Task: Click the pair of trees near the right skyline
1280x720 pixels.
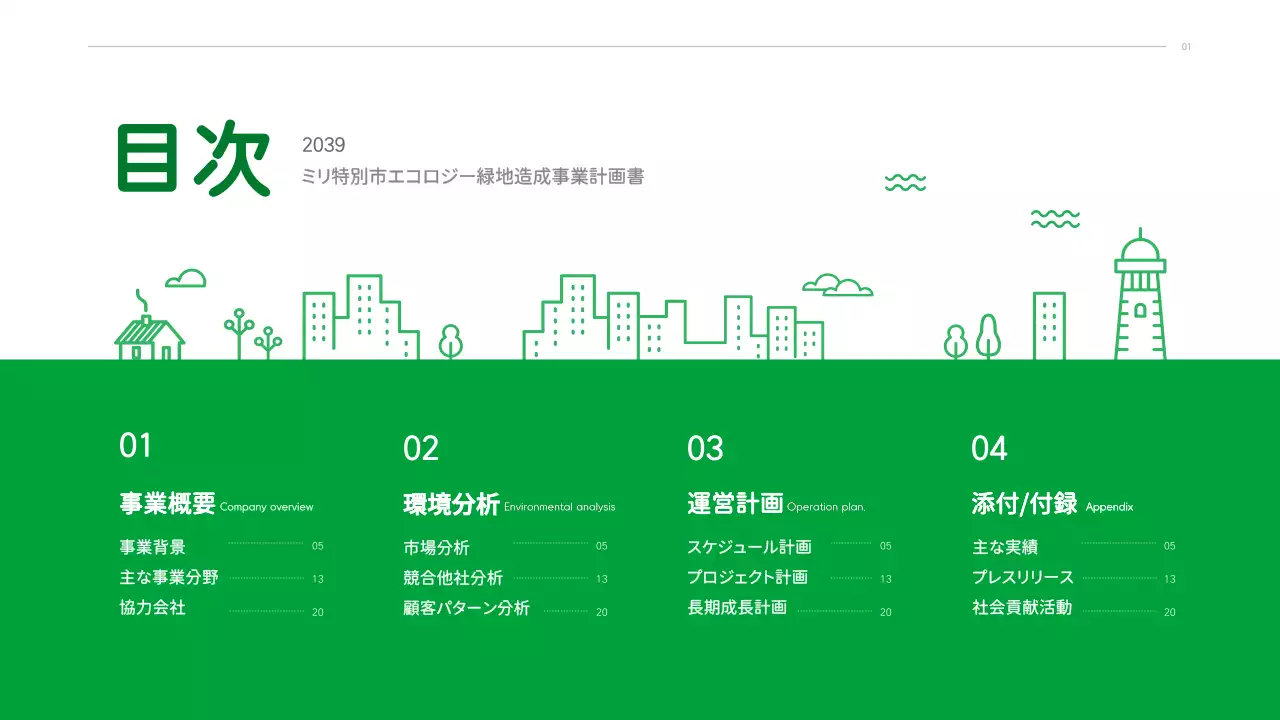Action: coord(973,338)
